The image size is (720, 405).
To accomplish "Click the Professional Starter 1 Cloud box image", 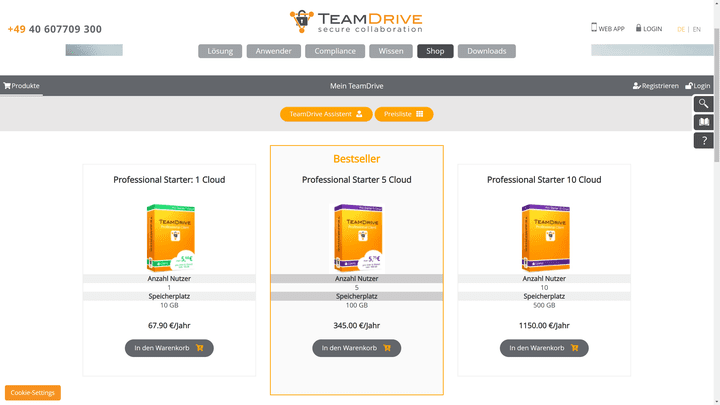I will [x=170, y=238].
